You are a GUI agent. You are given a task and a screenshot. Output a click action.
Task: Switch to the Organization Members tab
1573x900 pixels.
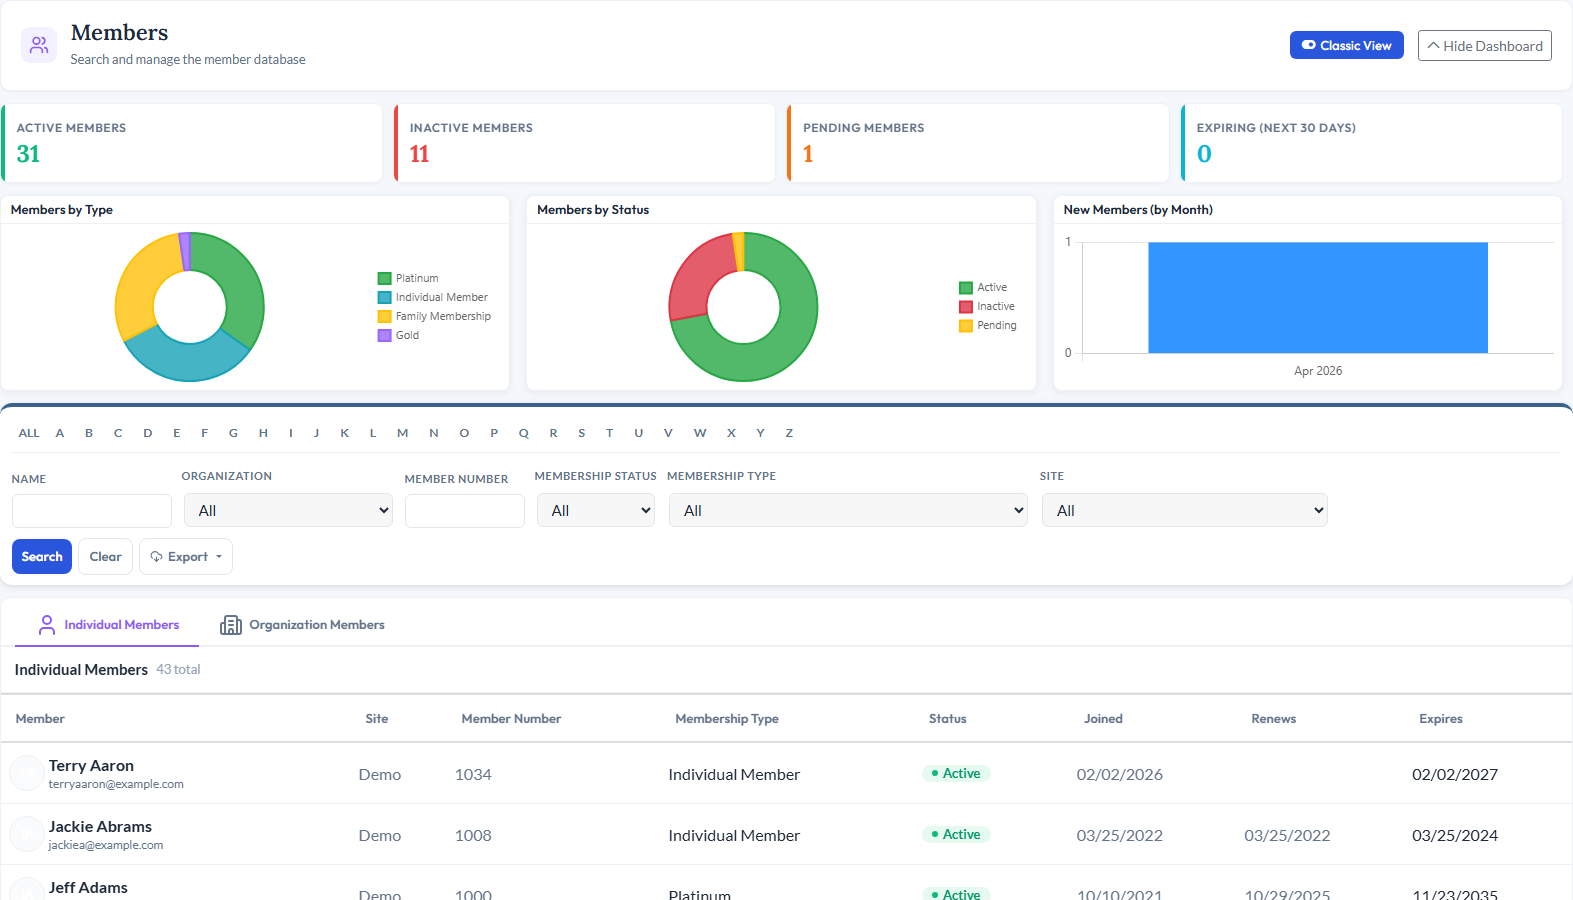[x=302, y=625]
